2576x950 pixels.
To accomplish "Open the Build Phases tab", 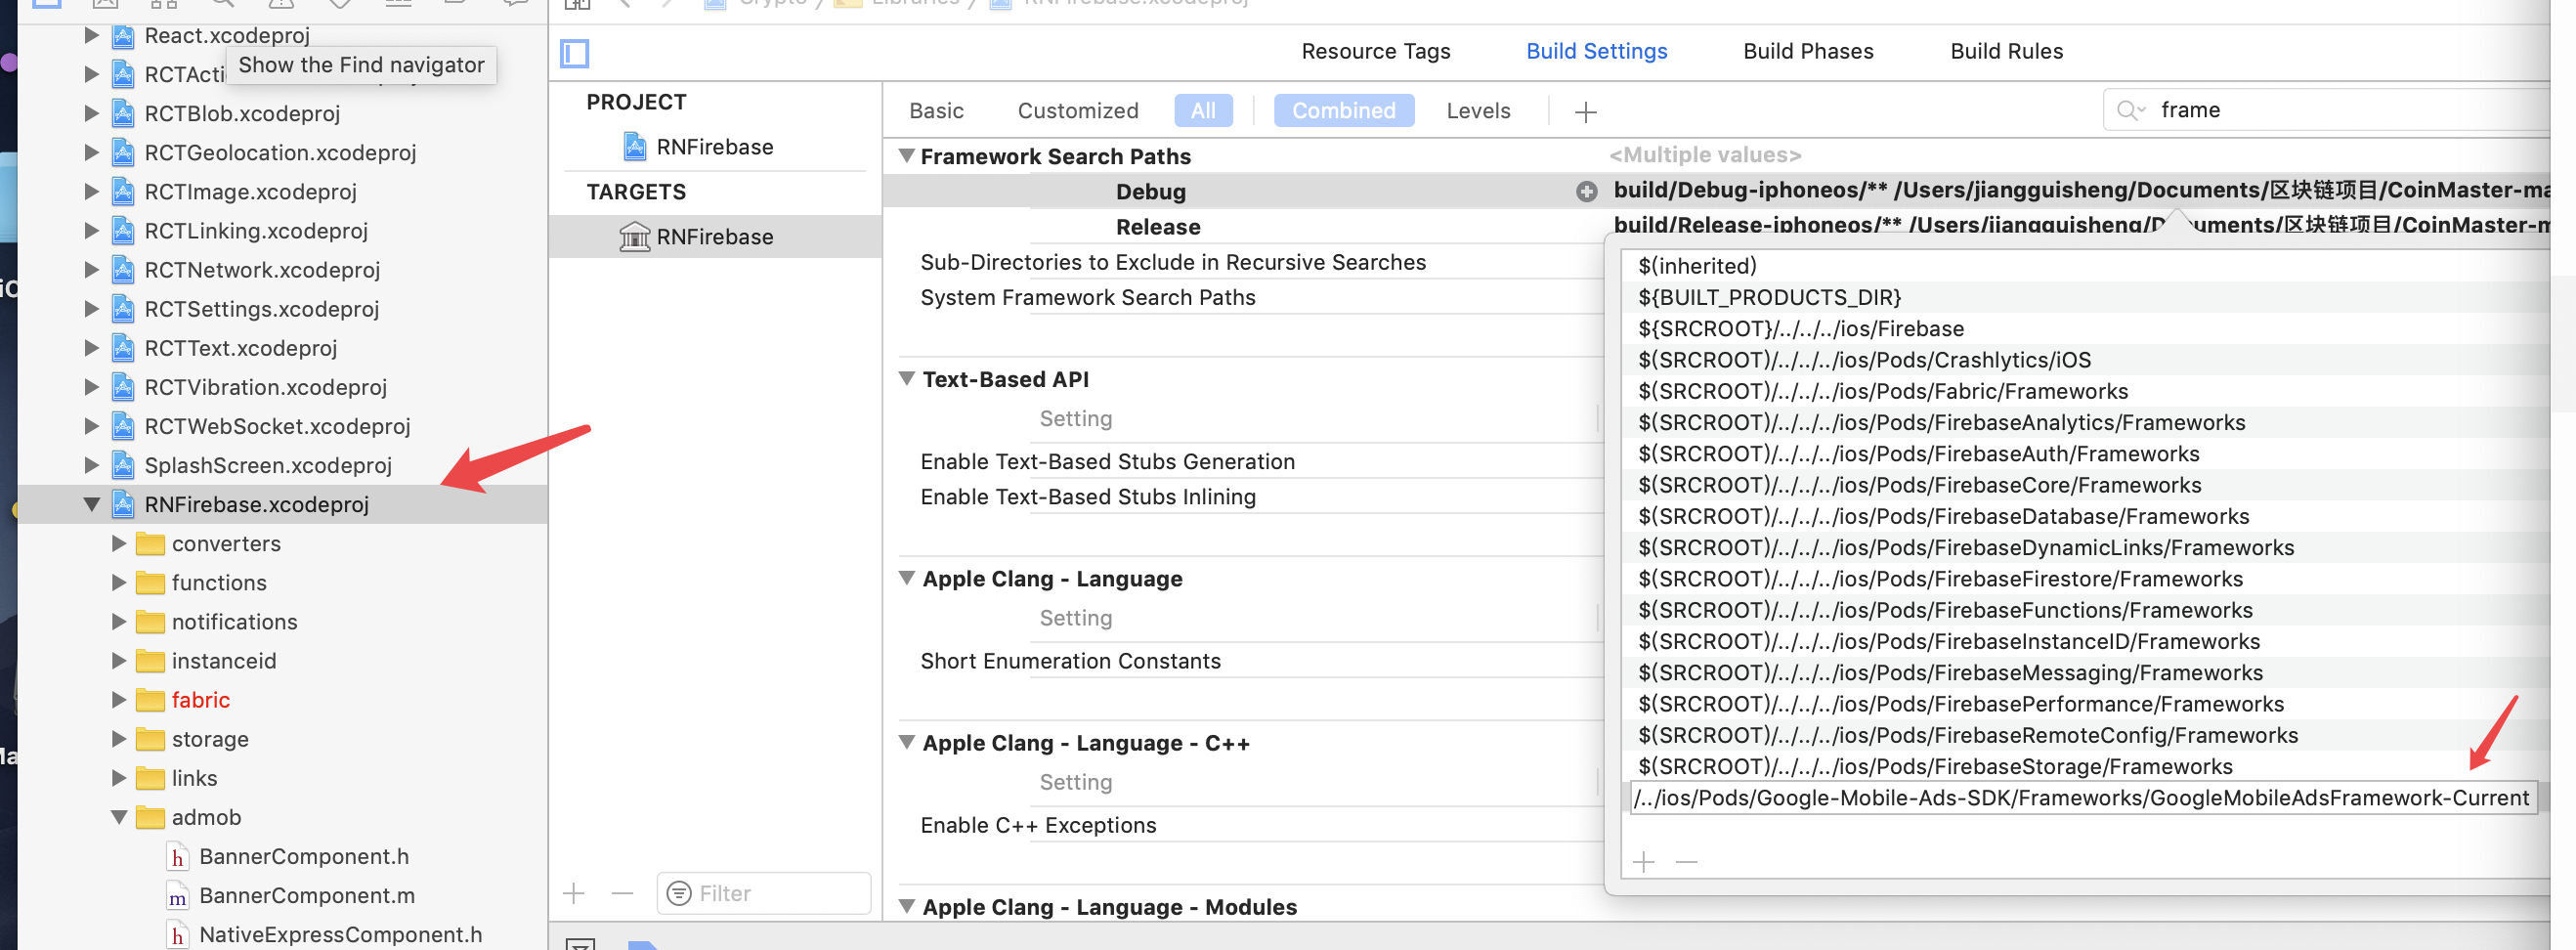I will pyautogui.click(x=1808, y=52).
